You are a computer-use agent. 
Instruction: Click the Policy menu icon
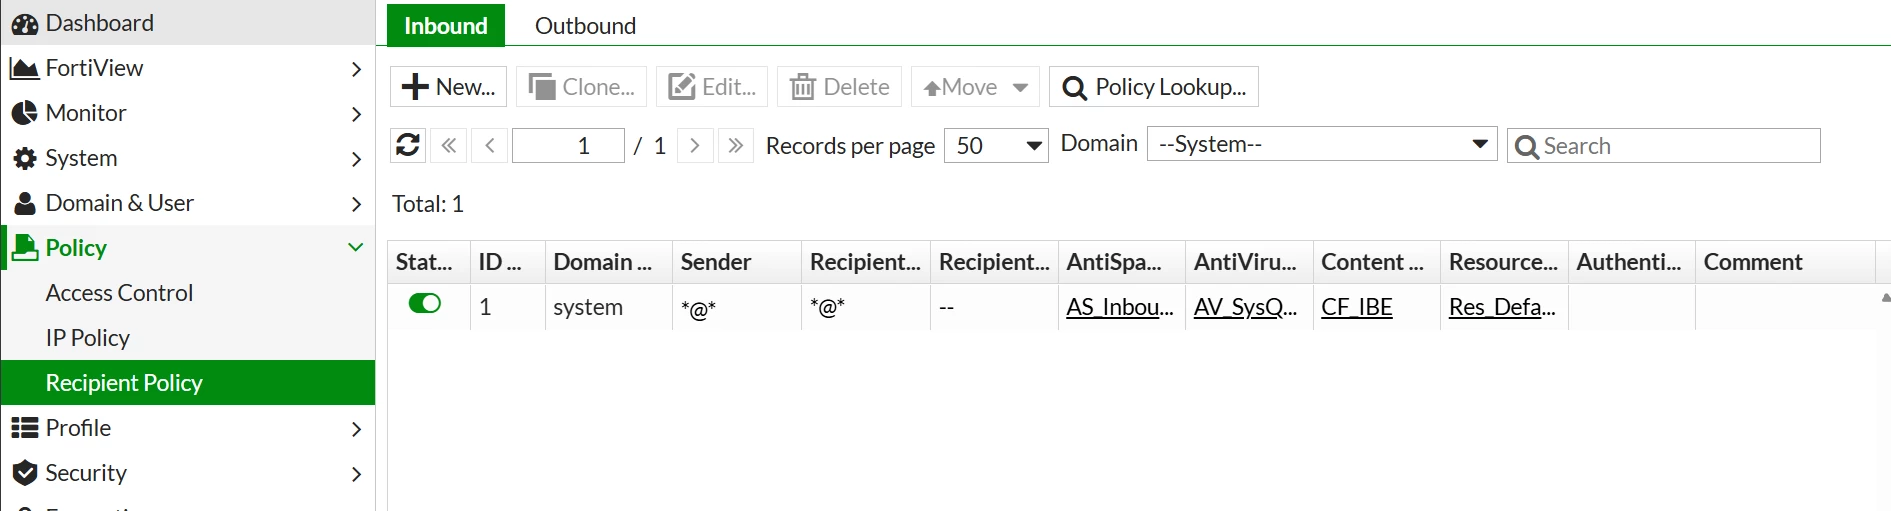25,248
